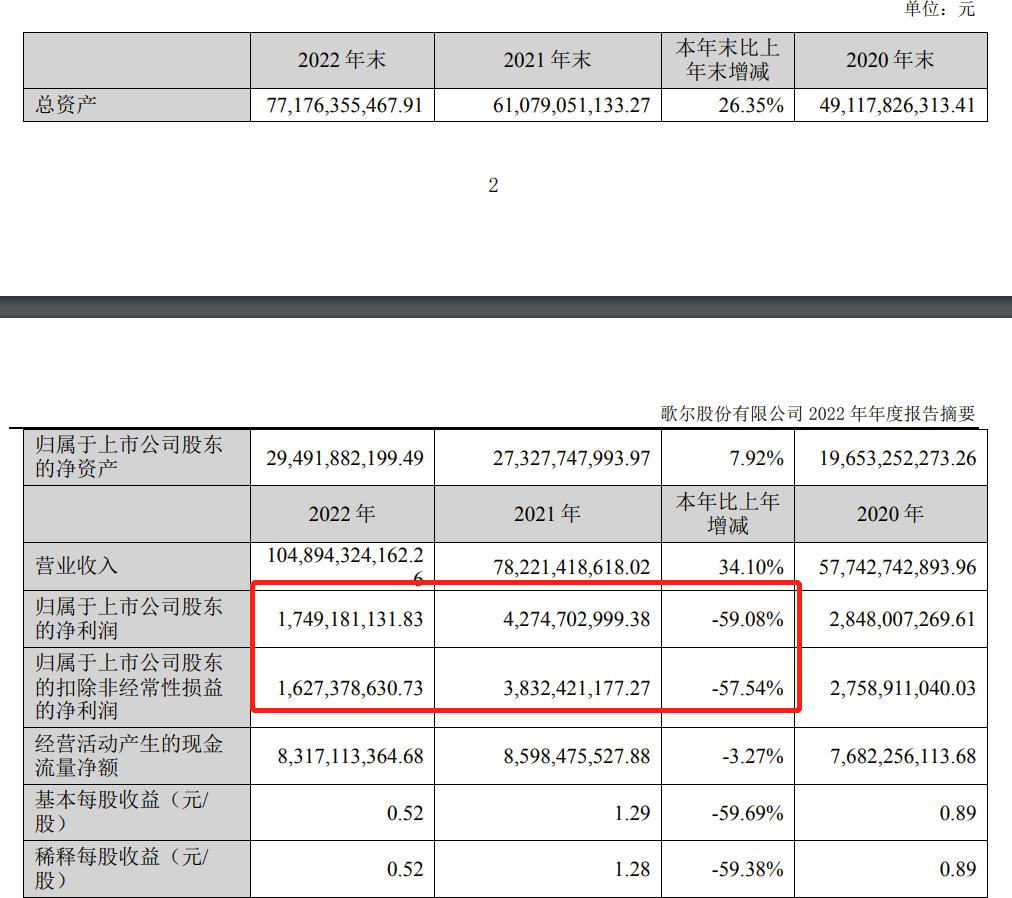Click the 34.10% revenue growth cell

[x=752, y=567]
